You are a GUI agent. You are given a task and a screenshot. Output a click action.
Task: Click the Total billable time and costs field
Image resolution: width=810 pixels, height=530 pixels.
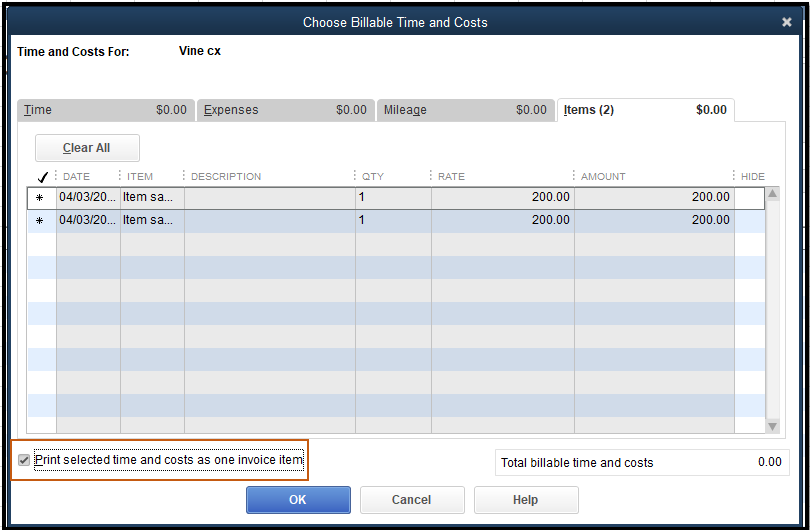click(x=642, y=462)
